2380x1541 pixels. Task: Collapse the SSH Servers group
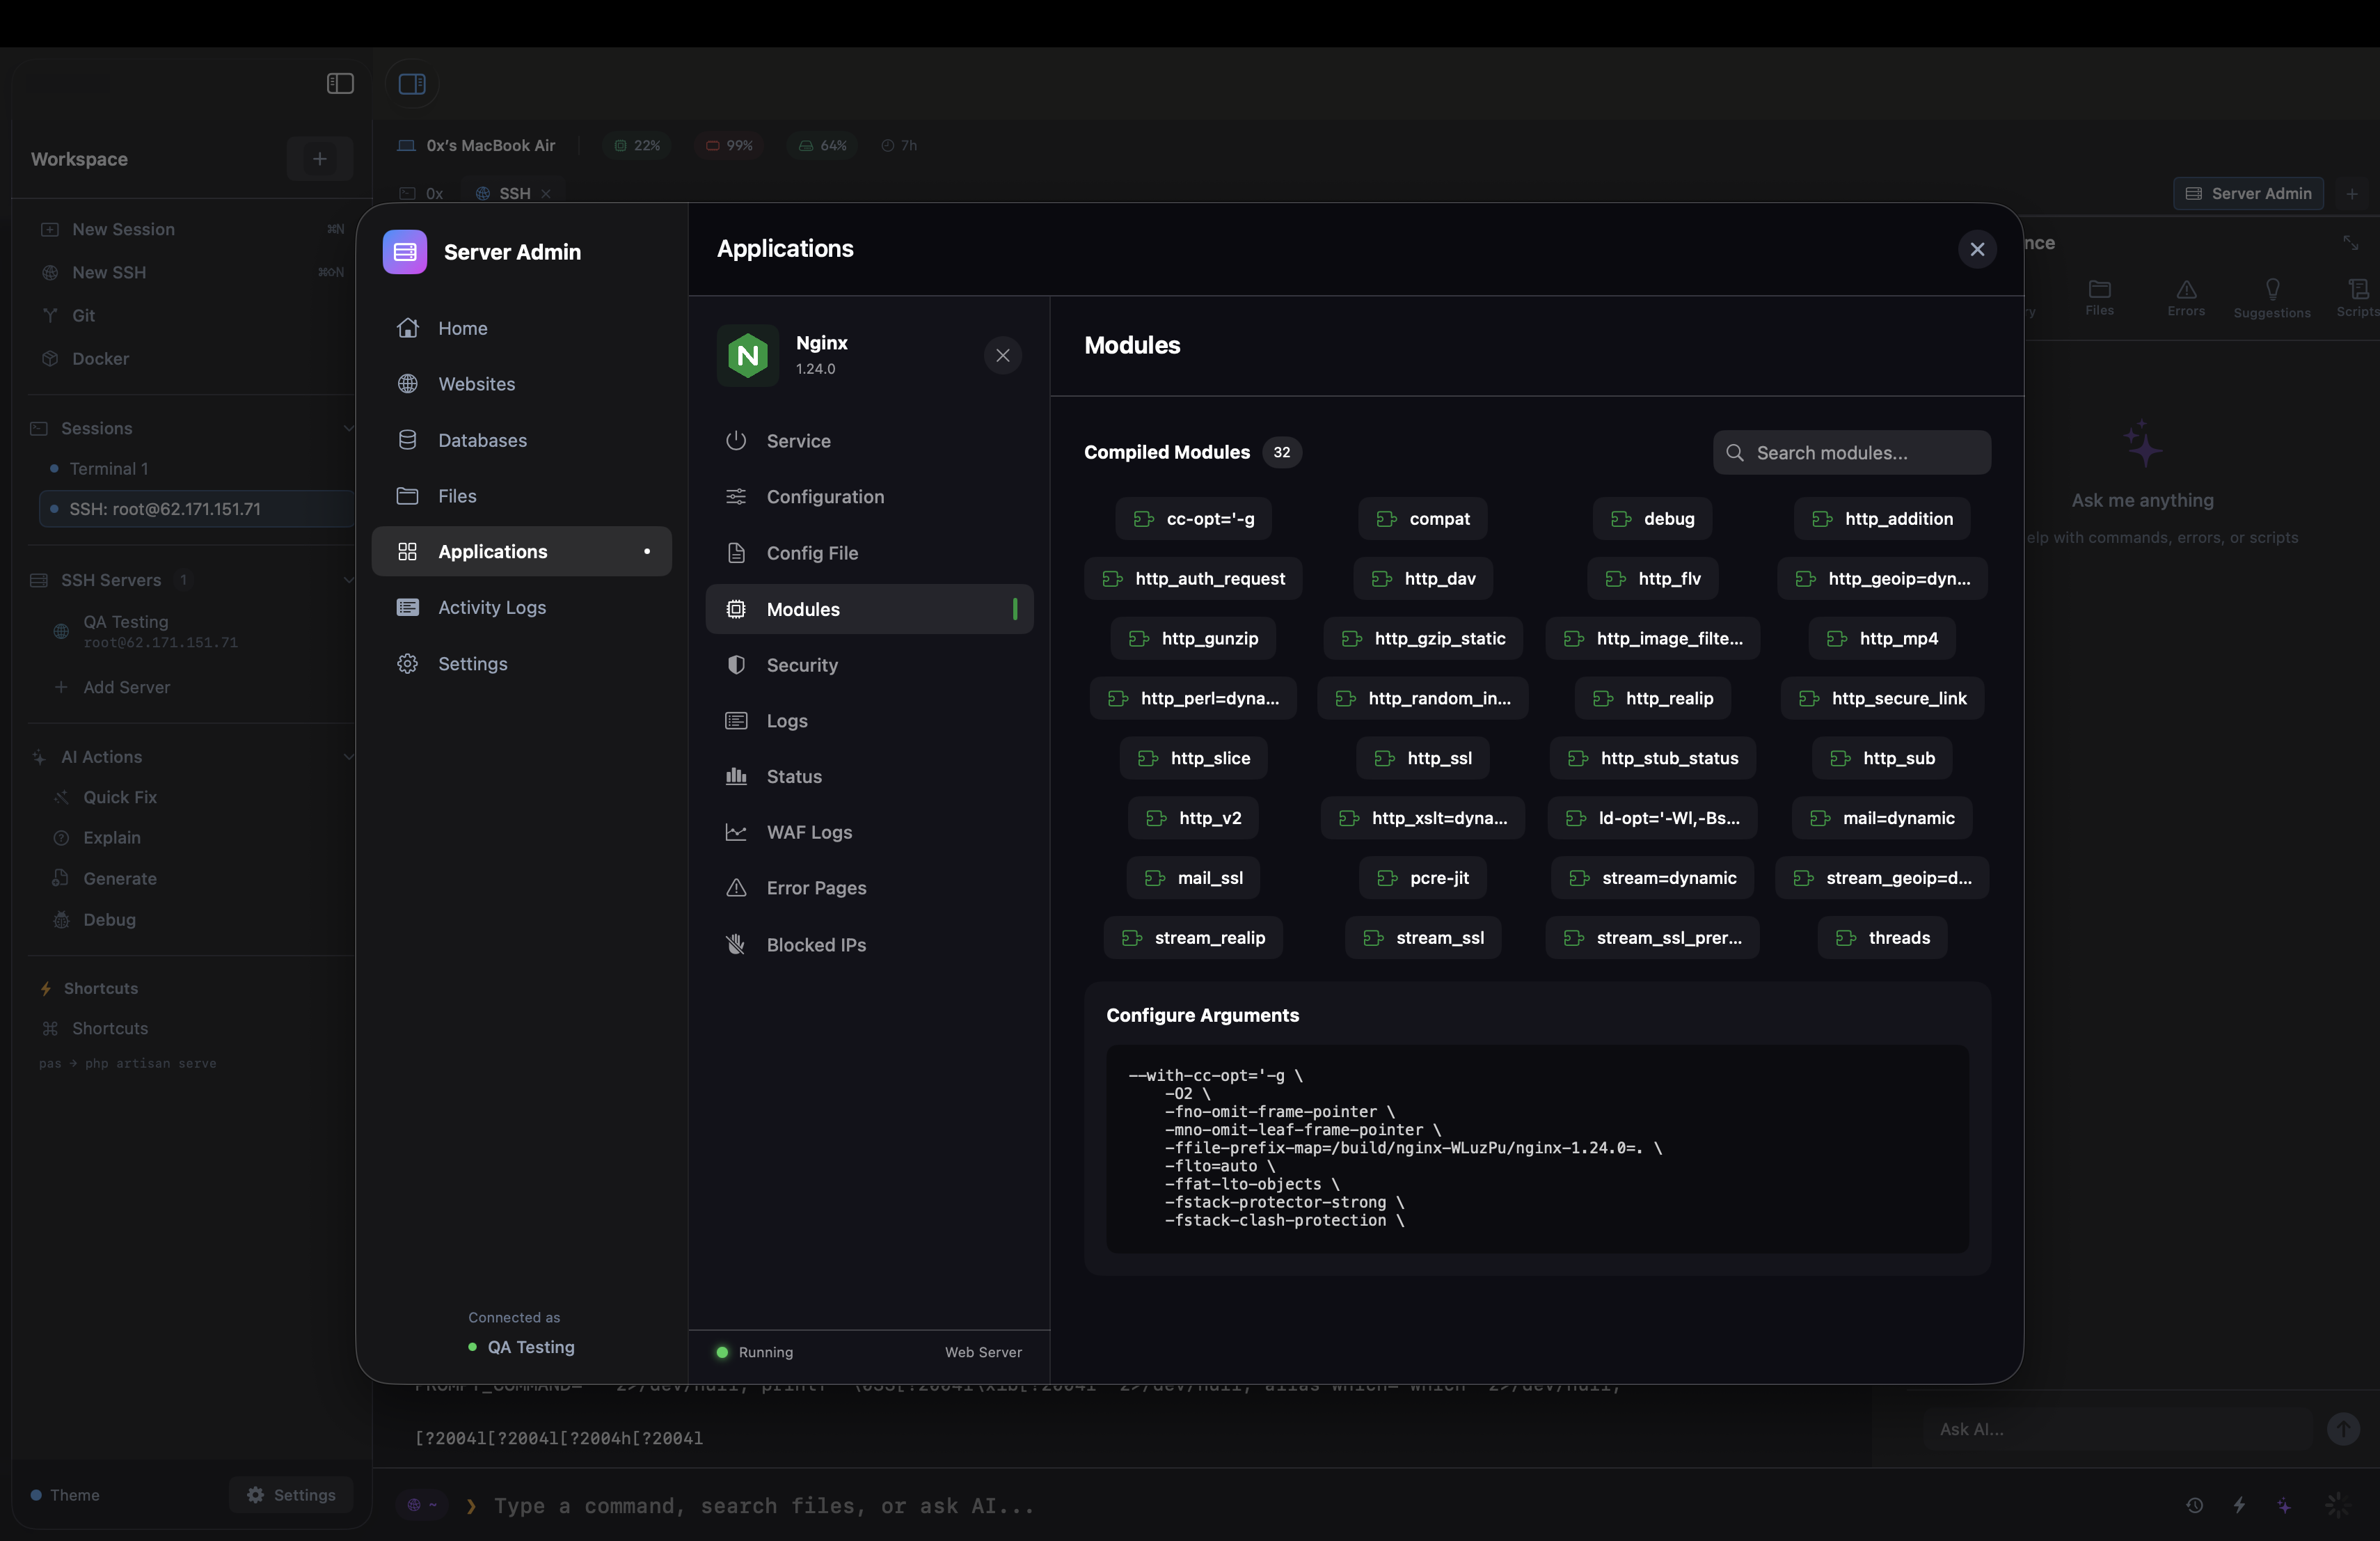pyautogui.click(x=348, y=579)
